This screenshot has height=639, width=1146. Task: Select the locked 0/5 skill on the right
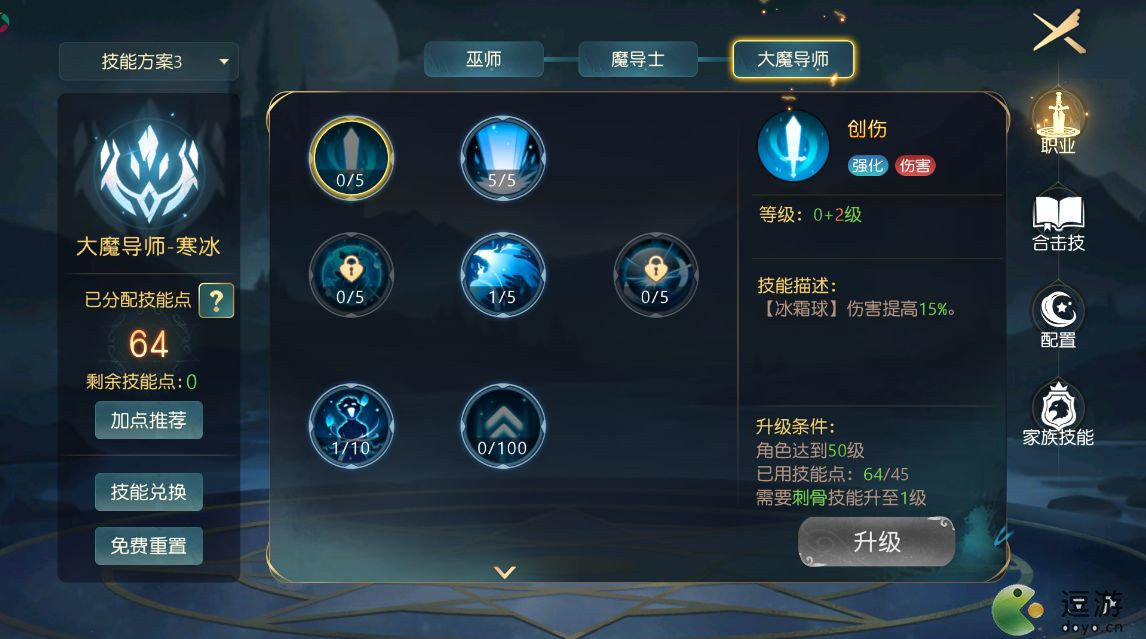coord(655,275)
